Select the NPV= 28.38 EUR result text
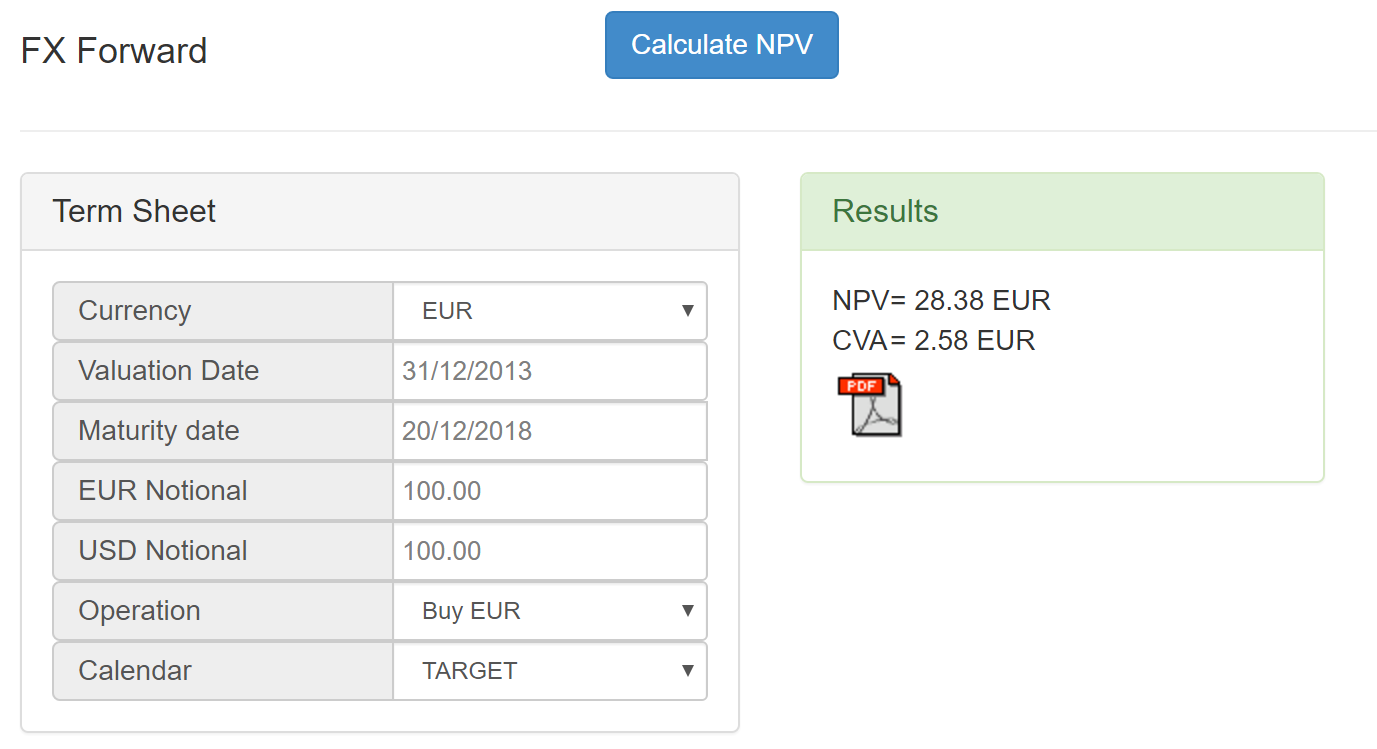This screenshot has width=1377, height=749. pyautogui.click(x=941, y=300)
